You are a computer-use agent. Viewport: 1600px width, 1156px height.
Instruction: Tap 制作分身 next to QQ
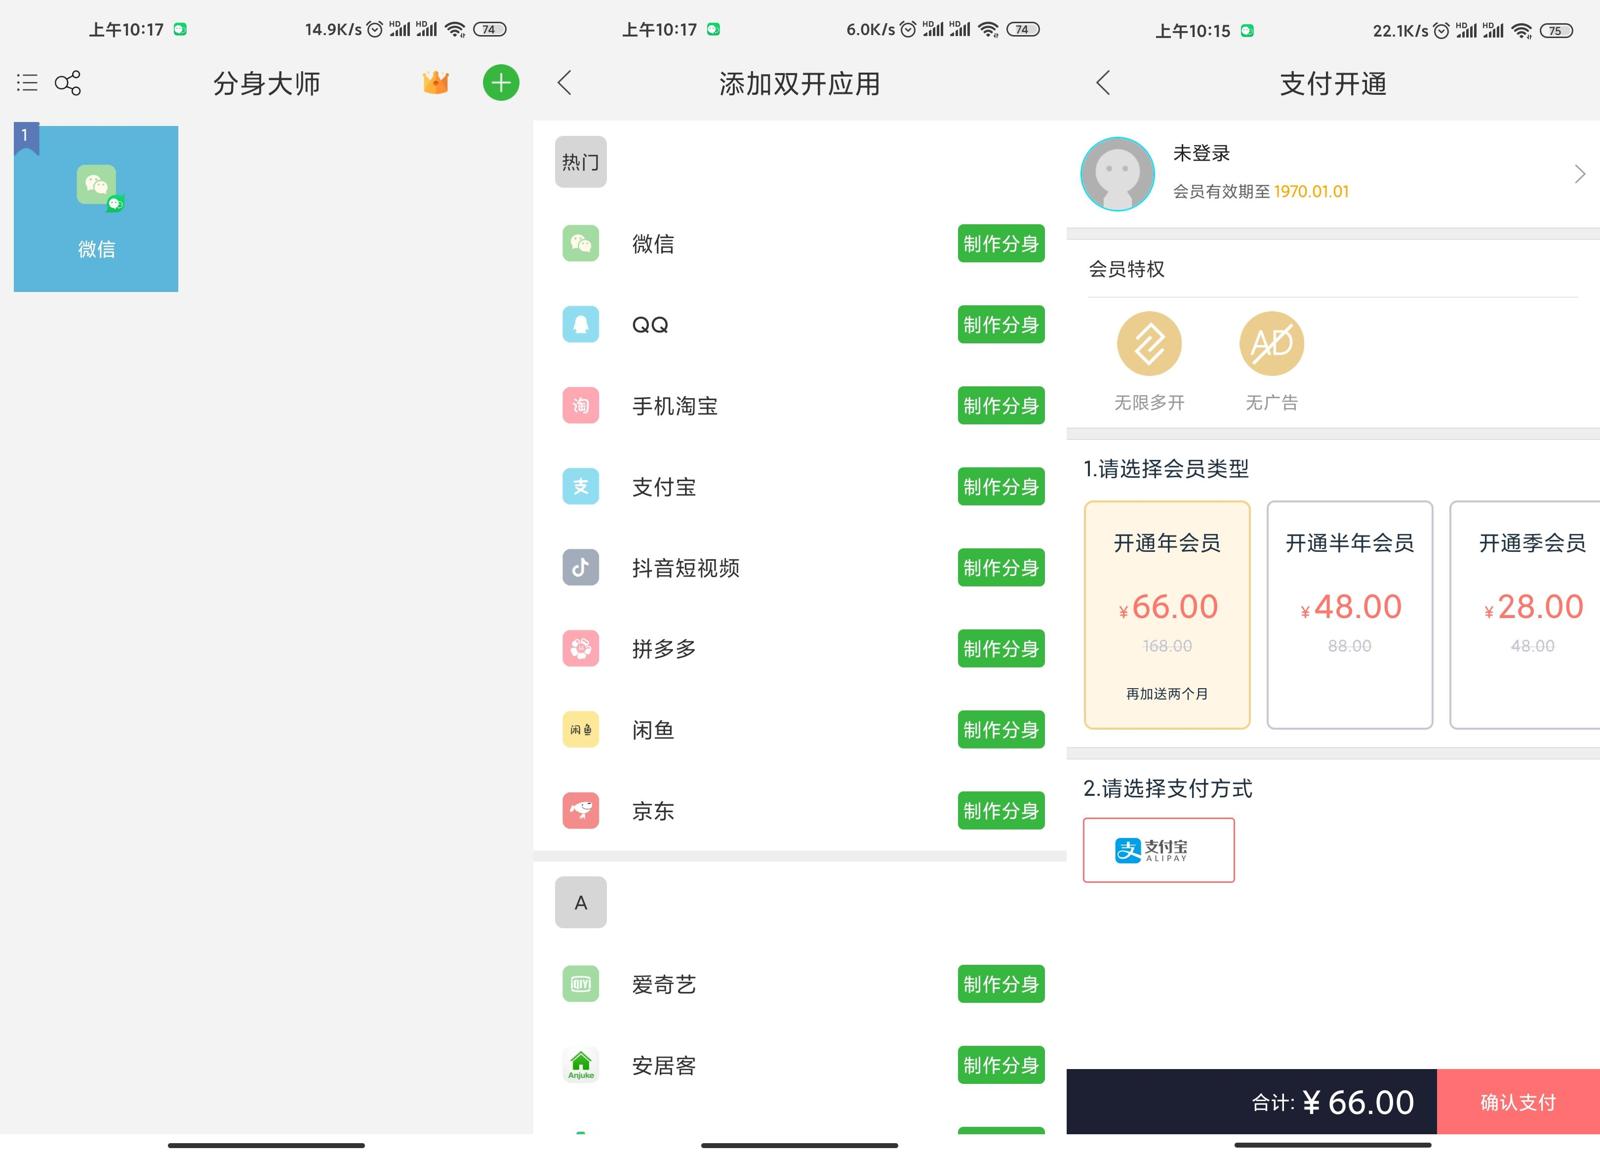point(999,324)
